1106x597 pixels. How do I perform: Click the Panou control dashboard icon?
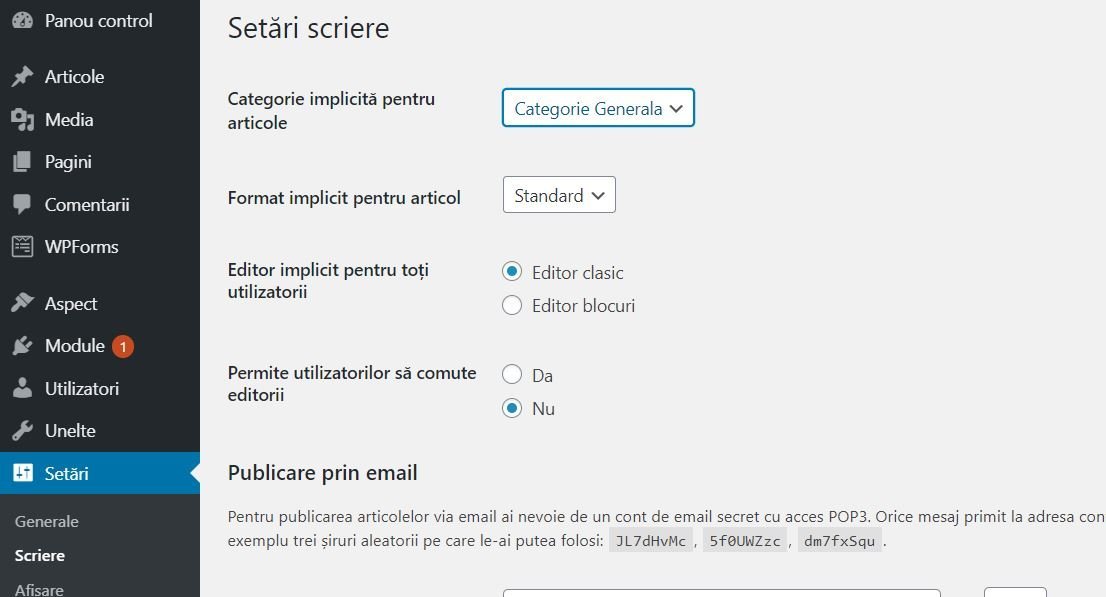pyautogui.click(x=22, y=21)
